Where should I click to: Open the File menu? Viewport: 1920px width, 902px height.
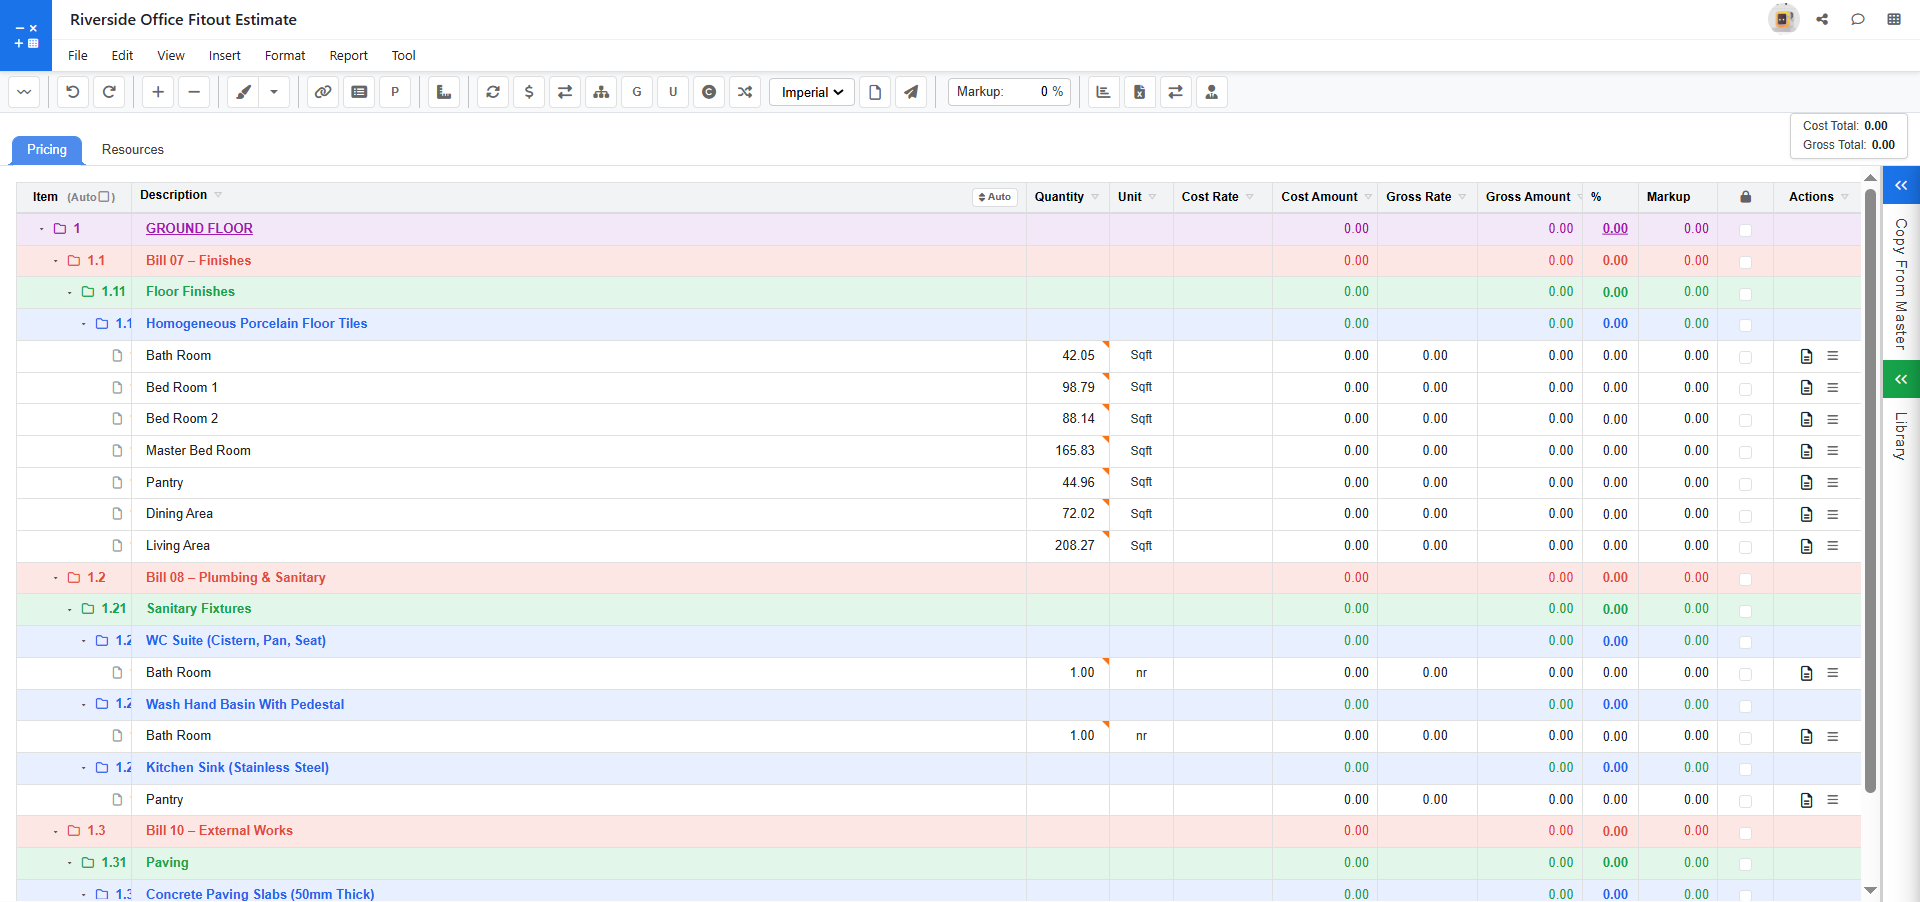coord(78,56)
